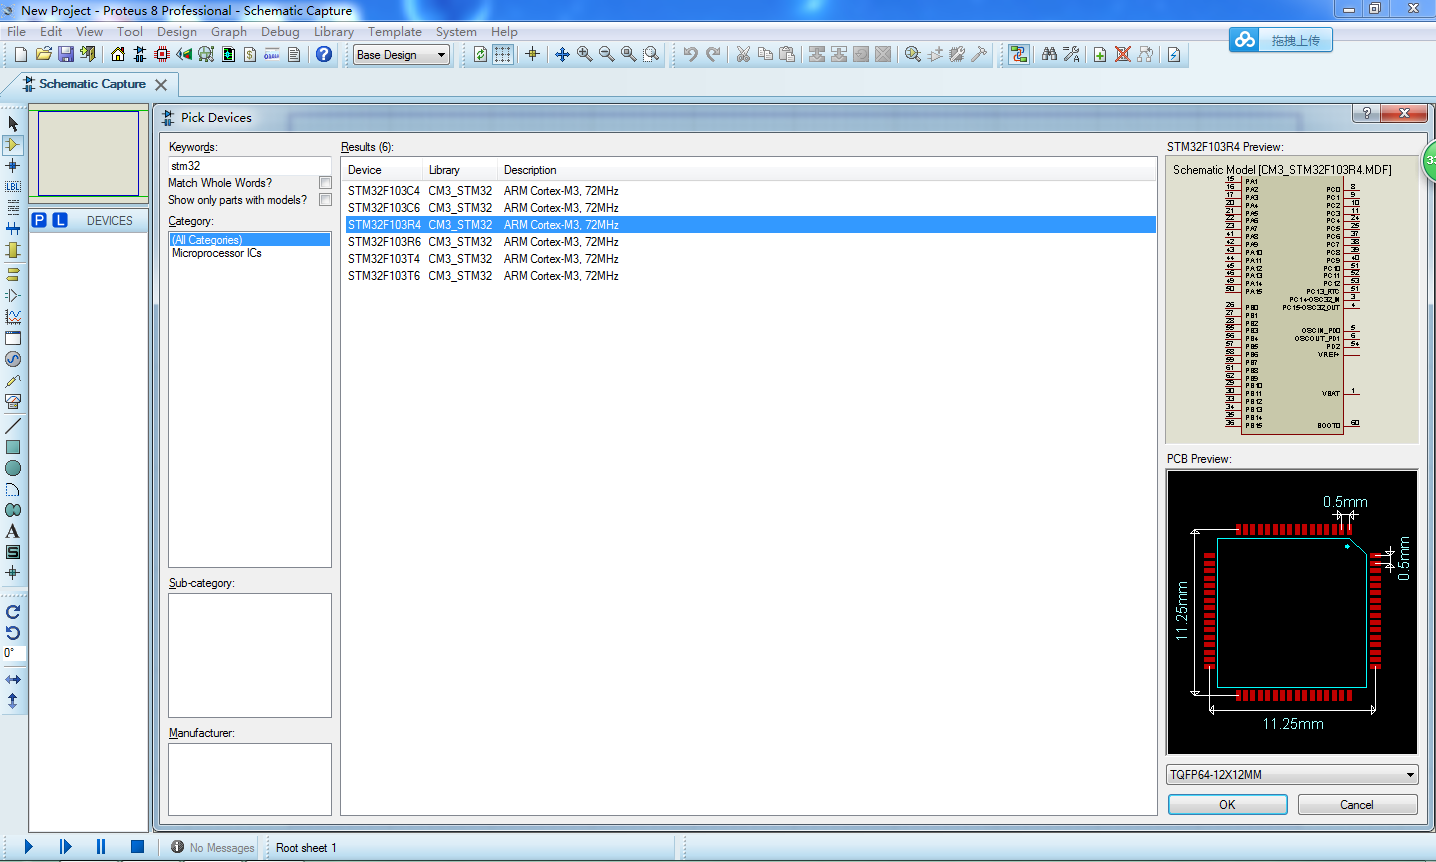Select the Schematic Capture tab

point(92,84)
